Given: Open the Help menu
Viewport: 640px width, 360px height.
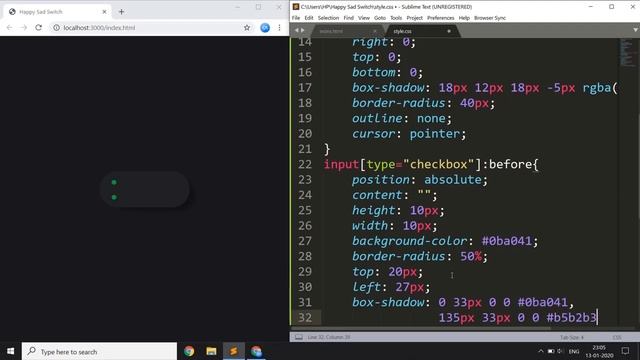Looking at the screenshot, I should [464, 18].
